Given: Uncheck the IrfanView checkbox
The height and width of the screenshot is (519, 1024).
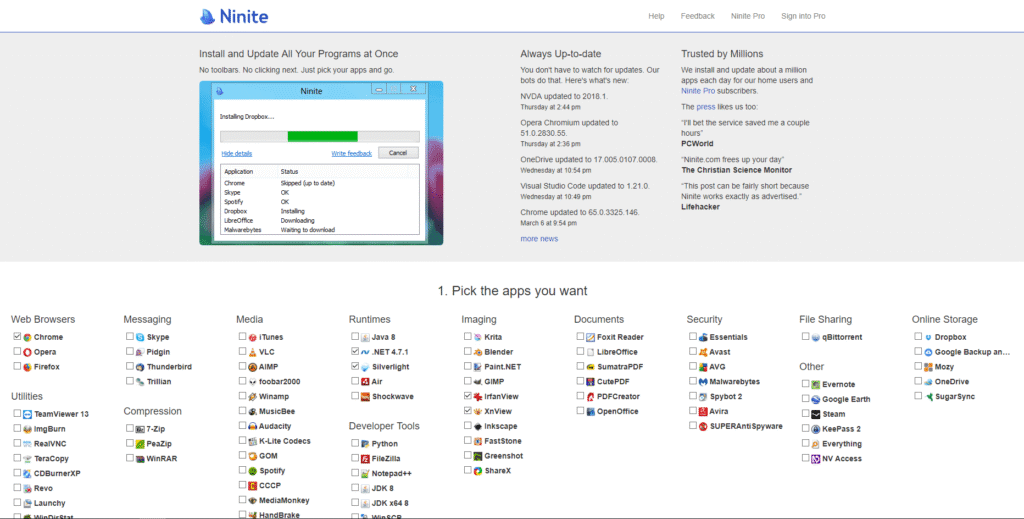Looking at the screenshot, I should pos(468,396).
